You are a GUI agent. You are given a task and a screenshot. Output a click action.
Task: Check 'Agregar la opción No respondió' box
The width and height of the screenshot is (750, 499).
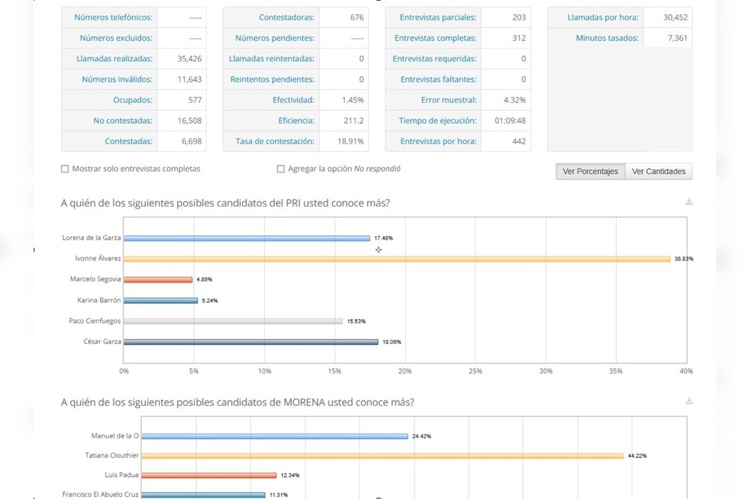pos(281,170)
